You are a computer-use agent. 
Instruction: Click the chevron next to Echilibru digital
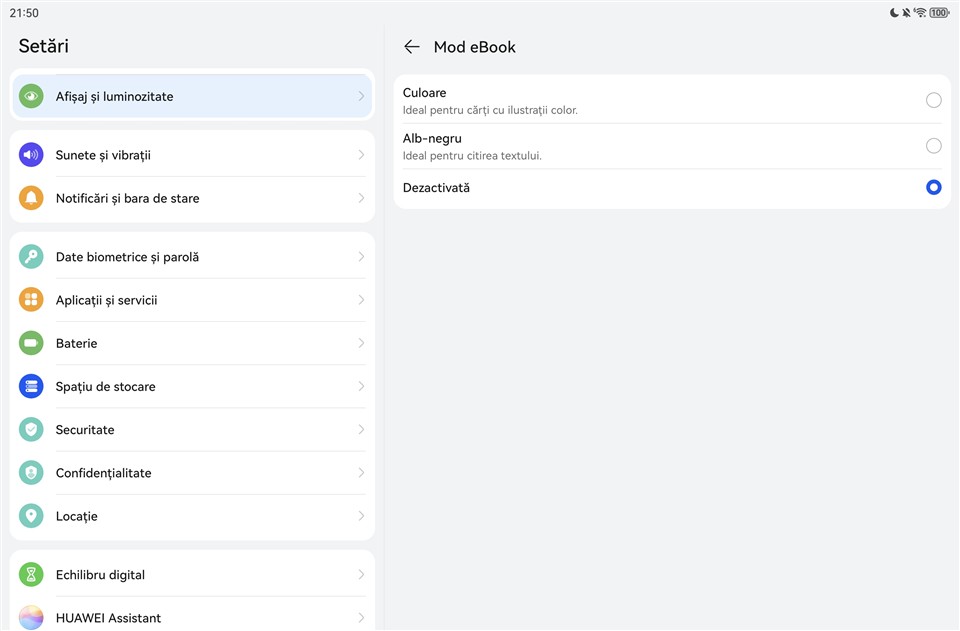coord(361,575)
